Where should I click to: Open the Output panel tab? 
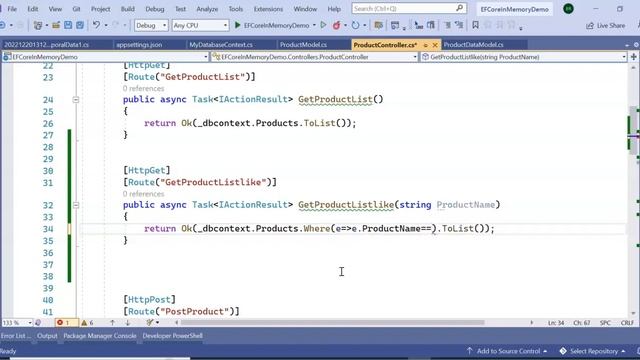(47, 336)
